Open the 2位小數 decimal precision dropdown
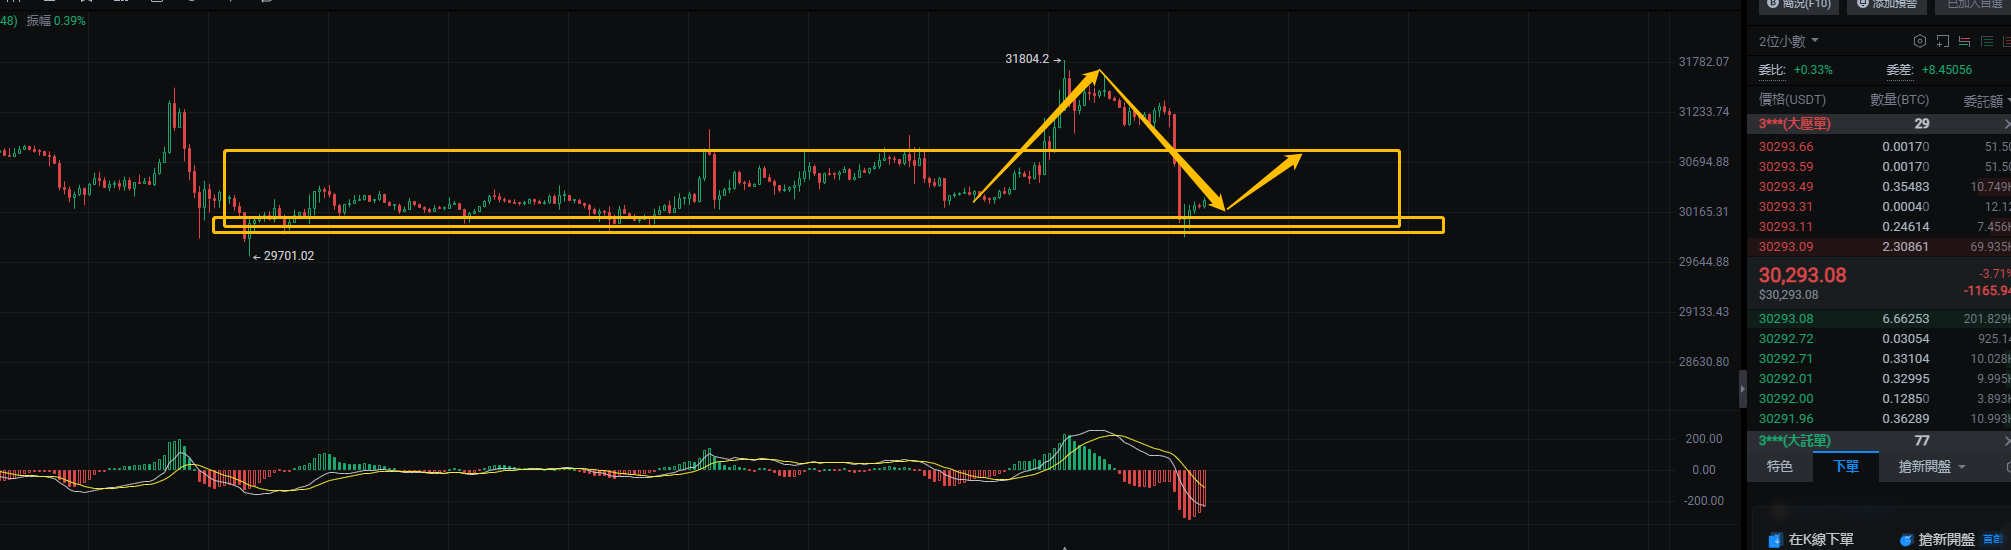Image resolution: width=2011 pixels, height=550 pixels. click(1789, 41)
